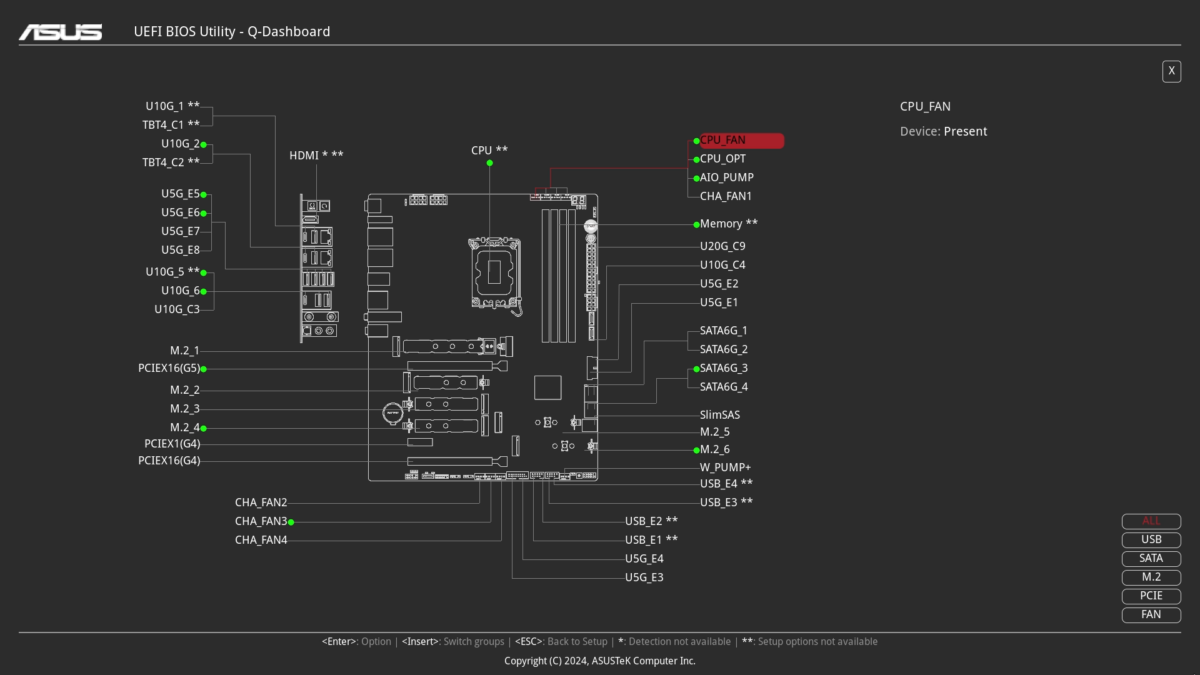The image size is (1200, 675).
Task: Select the M.2_1 slot label
Action: [x=184, y=350]
